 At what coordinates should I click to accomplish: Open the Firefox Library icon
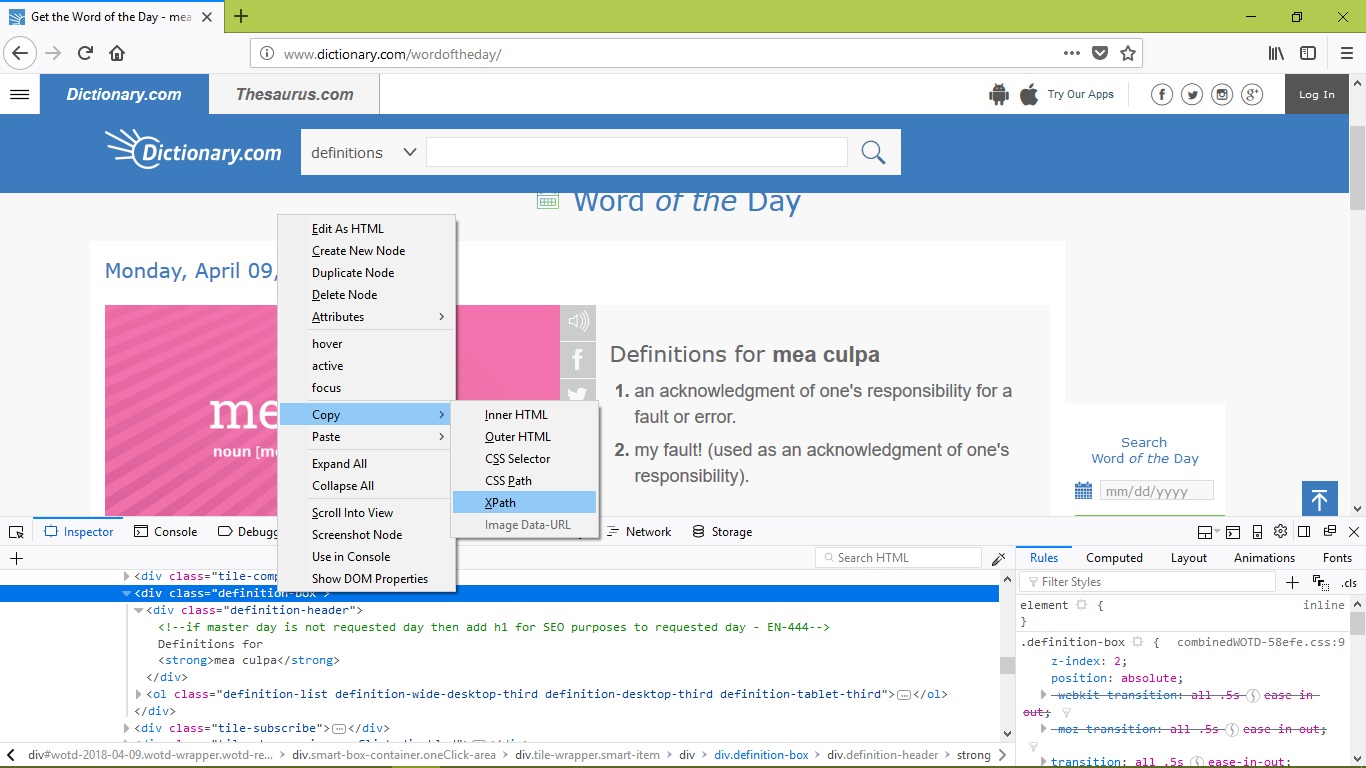1276,53
